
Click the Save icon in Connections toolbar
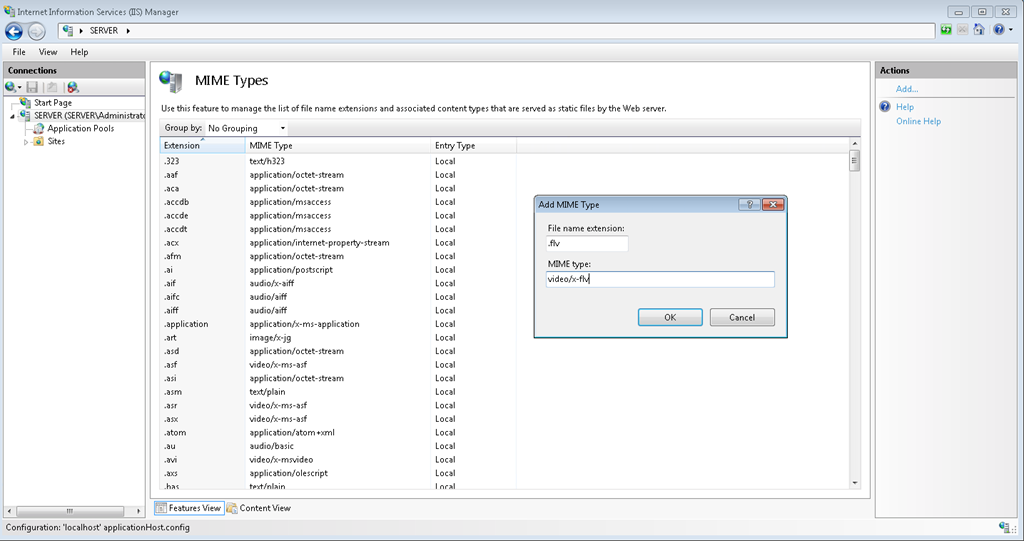[32, 87]
